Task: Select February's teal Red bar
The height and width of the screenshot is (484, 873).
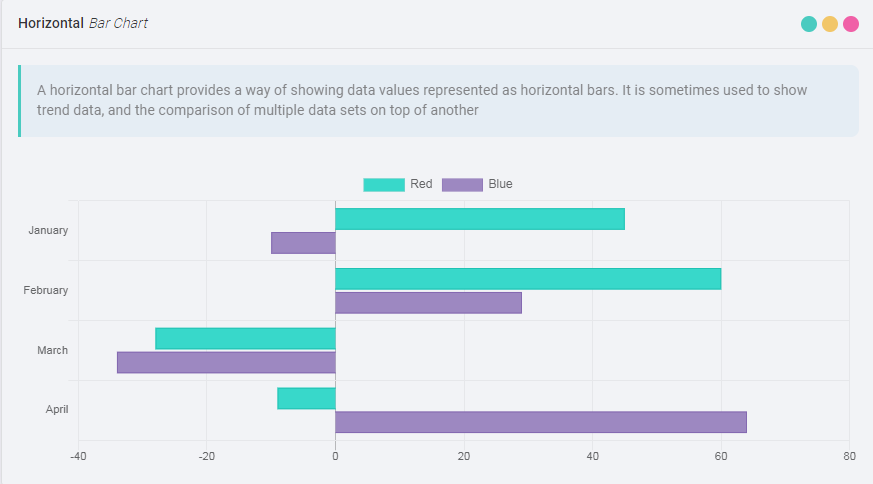Action: tap(528, 279)
